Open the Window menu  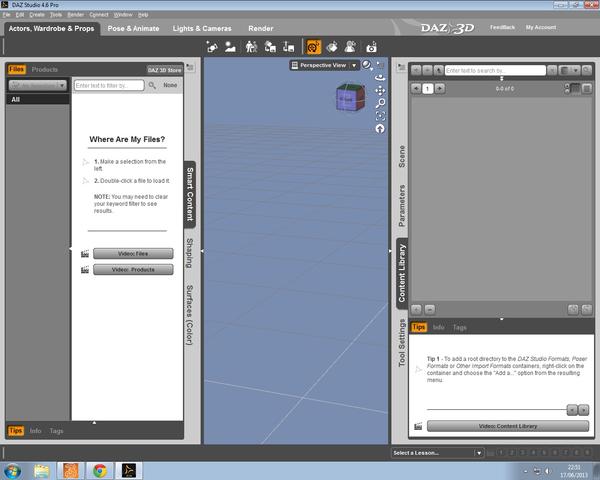pos(123,15)
